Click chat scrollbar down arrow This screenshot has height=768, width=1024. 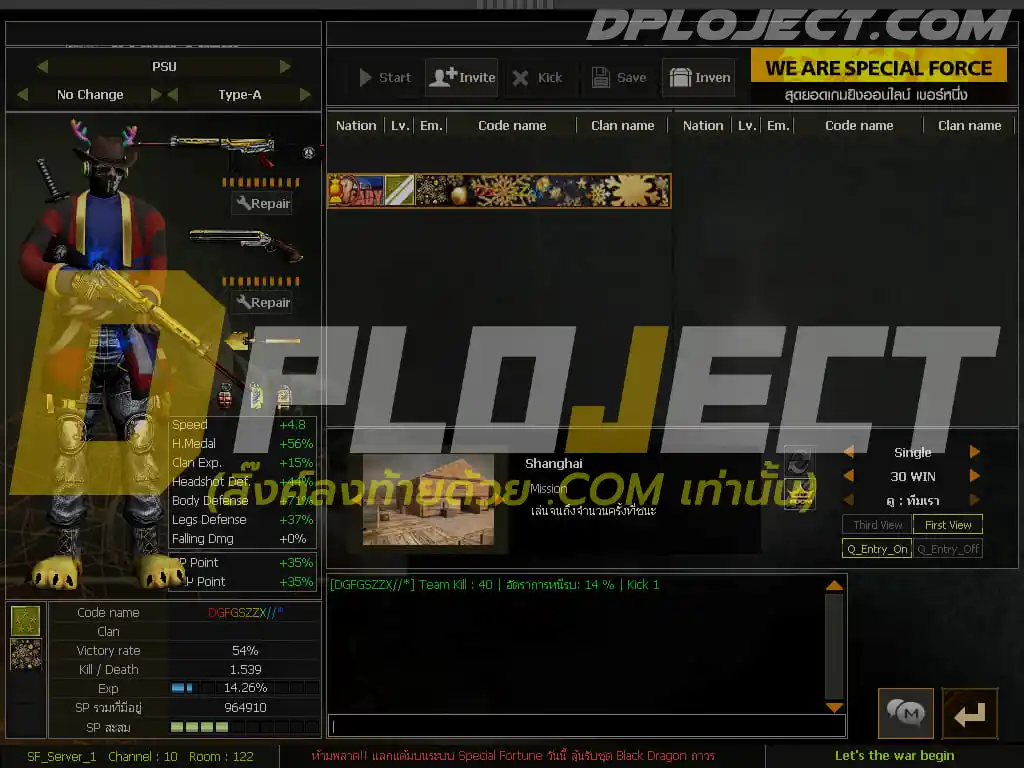point(834,707)
